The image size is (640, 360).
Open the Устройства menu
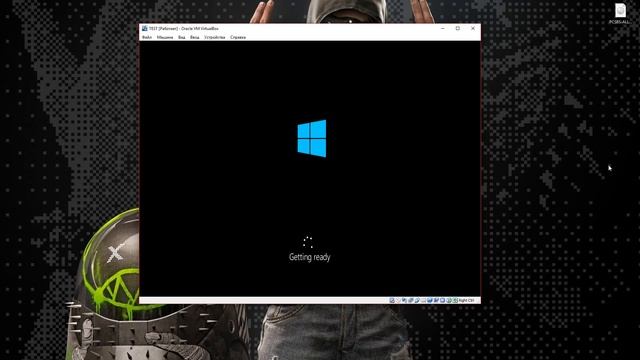pyautogui.click(x=215, y=37)
